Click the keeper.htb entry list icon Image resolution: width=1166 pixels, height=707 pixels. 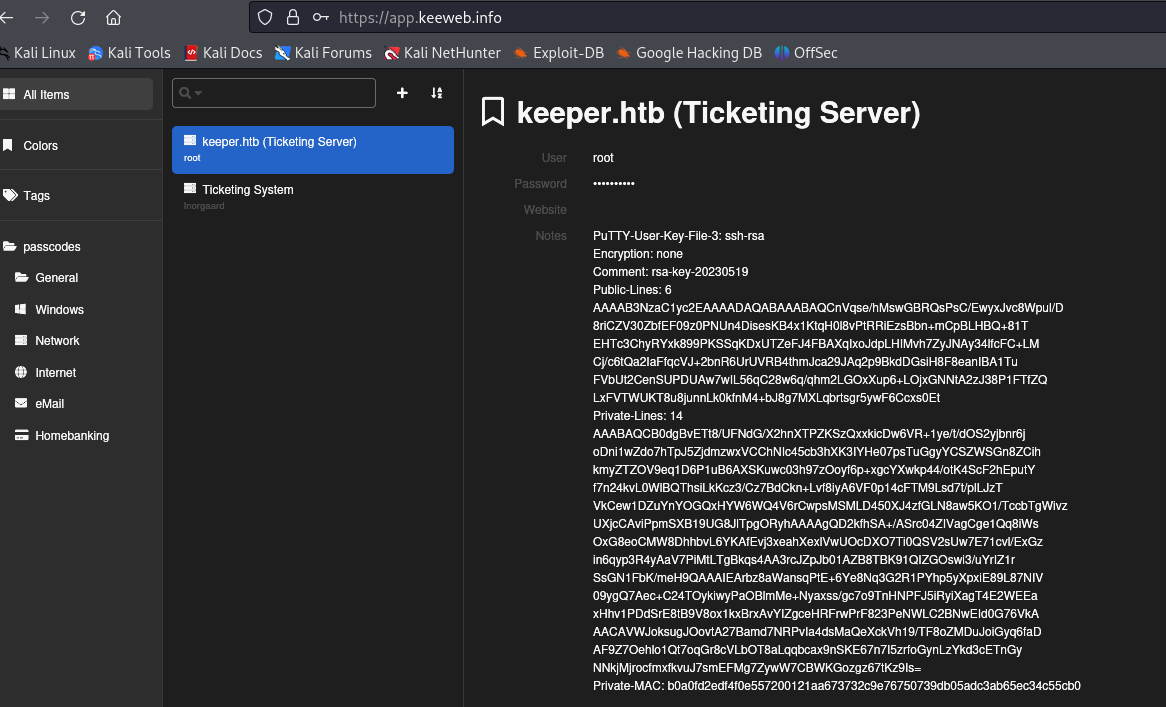(190, 141)
